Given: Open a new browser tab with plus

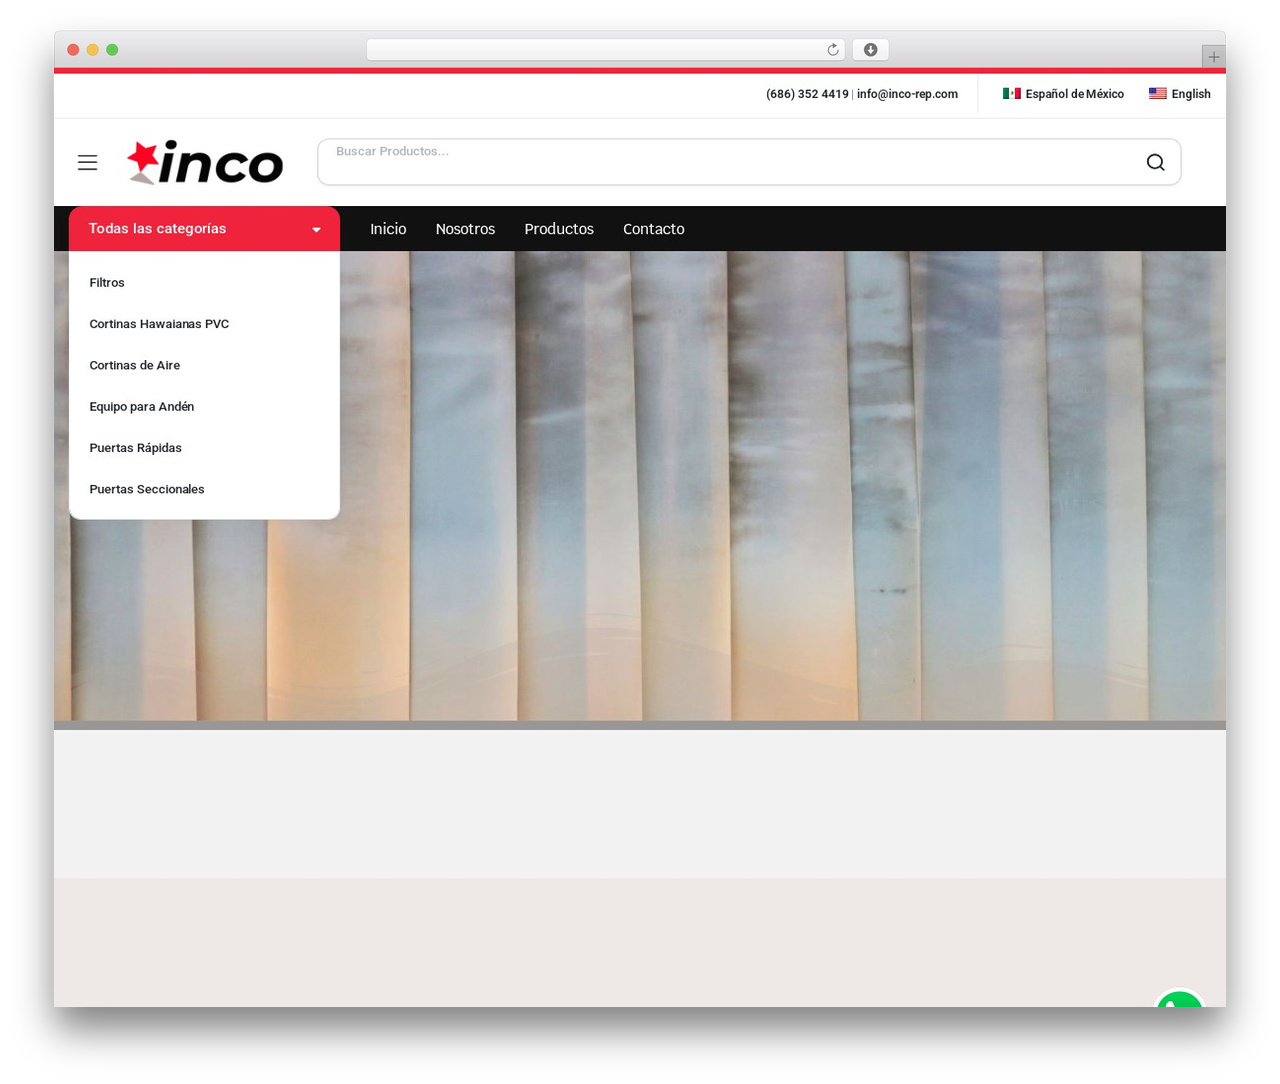Looking at the screenshot, I should (1213, 57).
